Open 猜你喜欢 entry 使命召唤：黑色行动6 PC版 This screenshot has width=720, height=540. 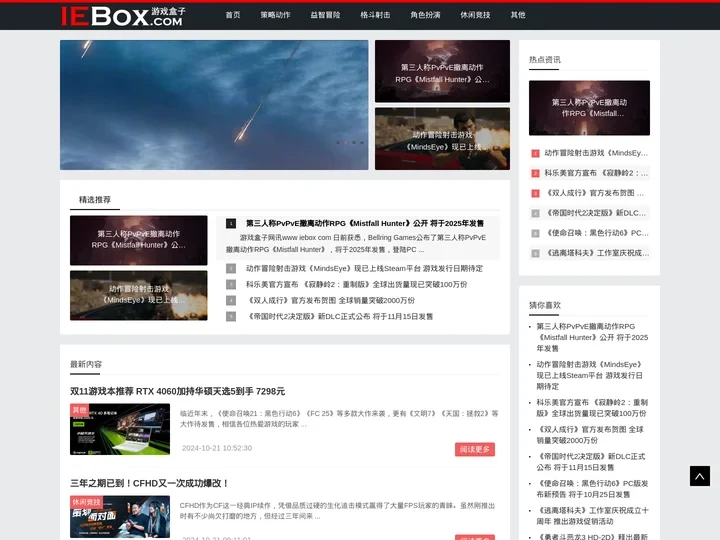click(592, 489)
